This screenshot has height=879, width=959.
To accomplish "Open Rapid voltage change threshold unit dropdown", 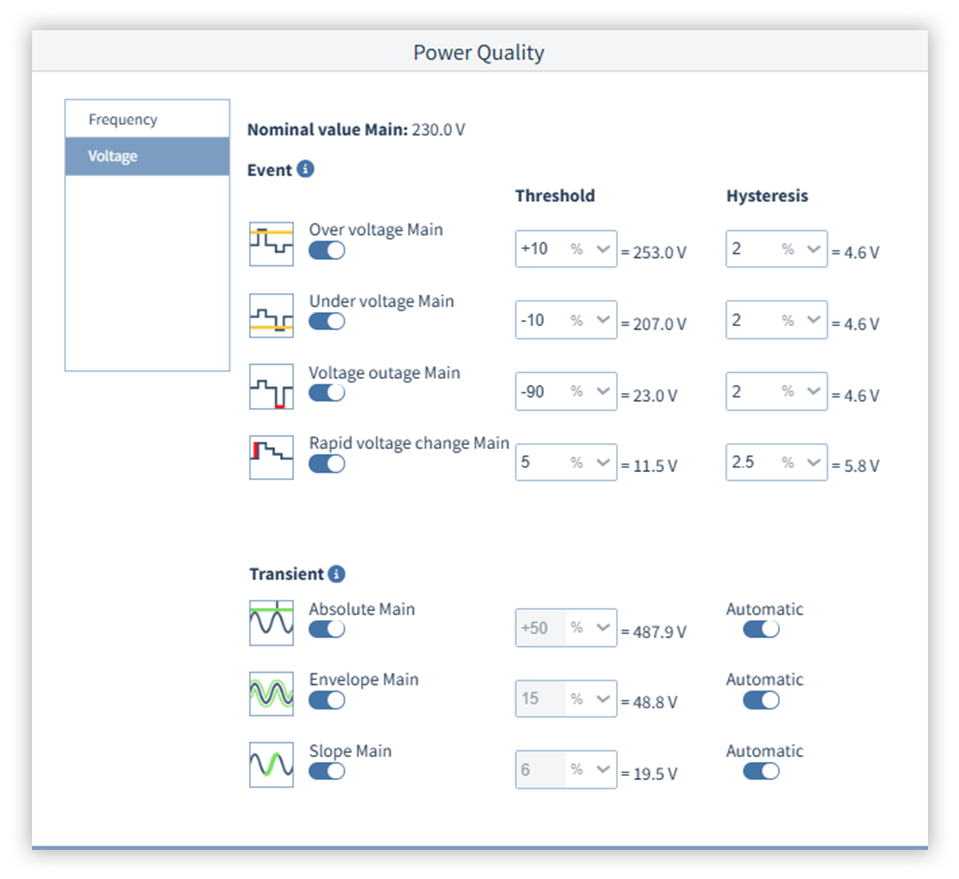I will pyautogui.click(x=603, y=463).
